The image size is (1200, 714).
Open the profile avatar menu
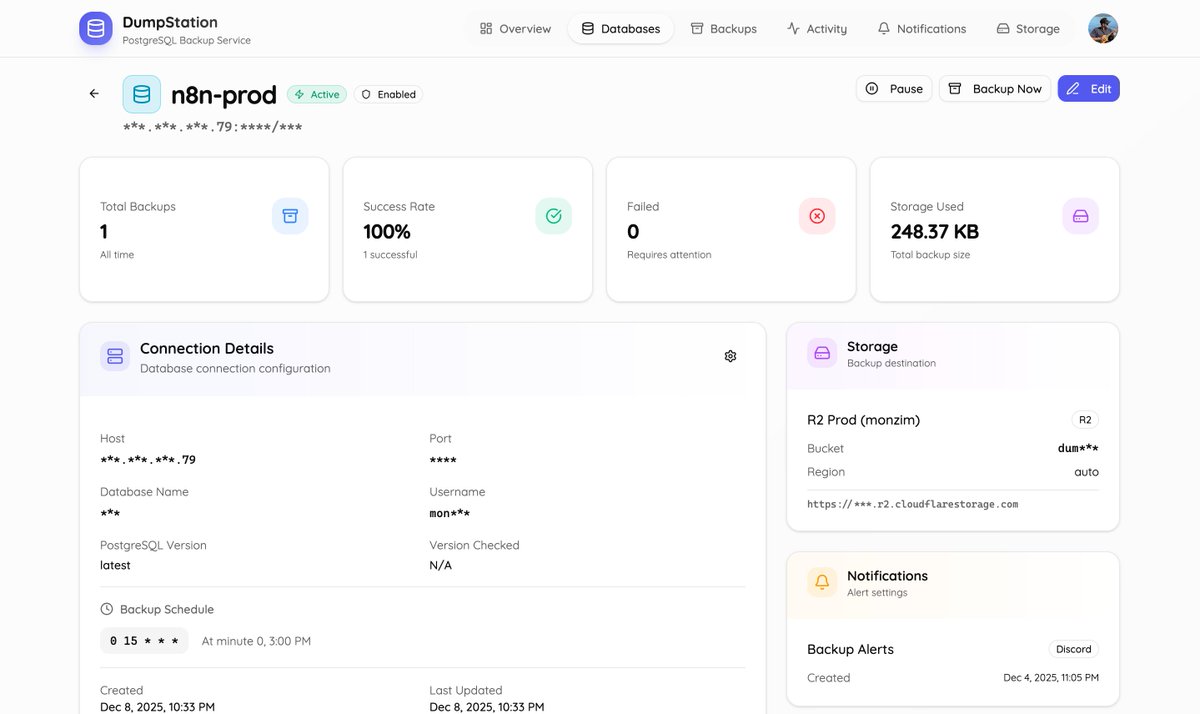pyautogui.click(x=1103, y=28)
